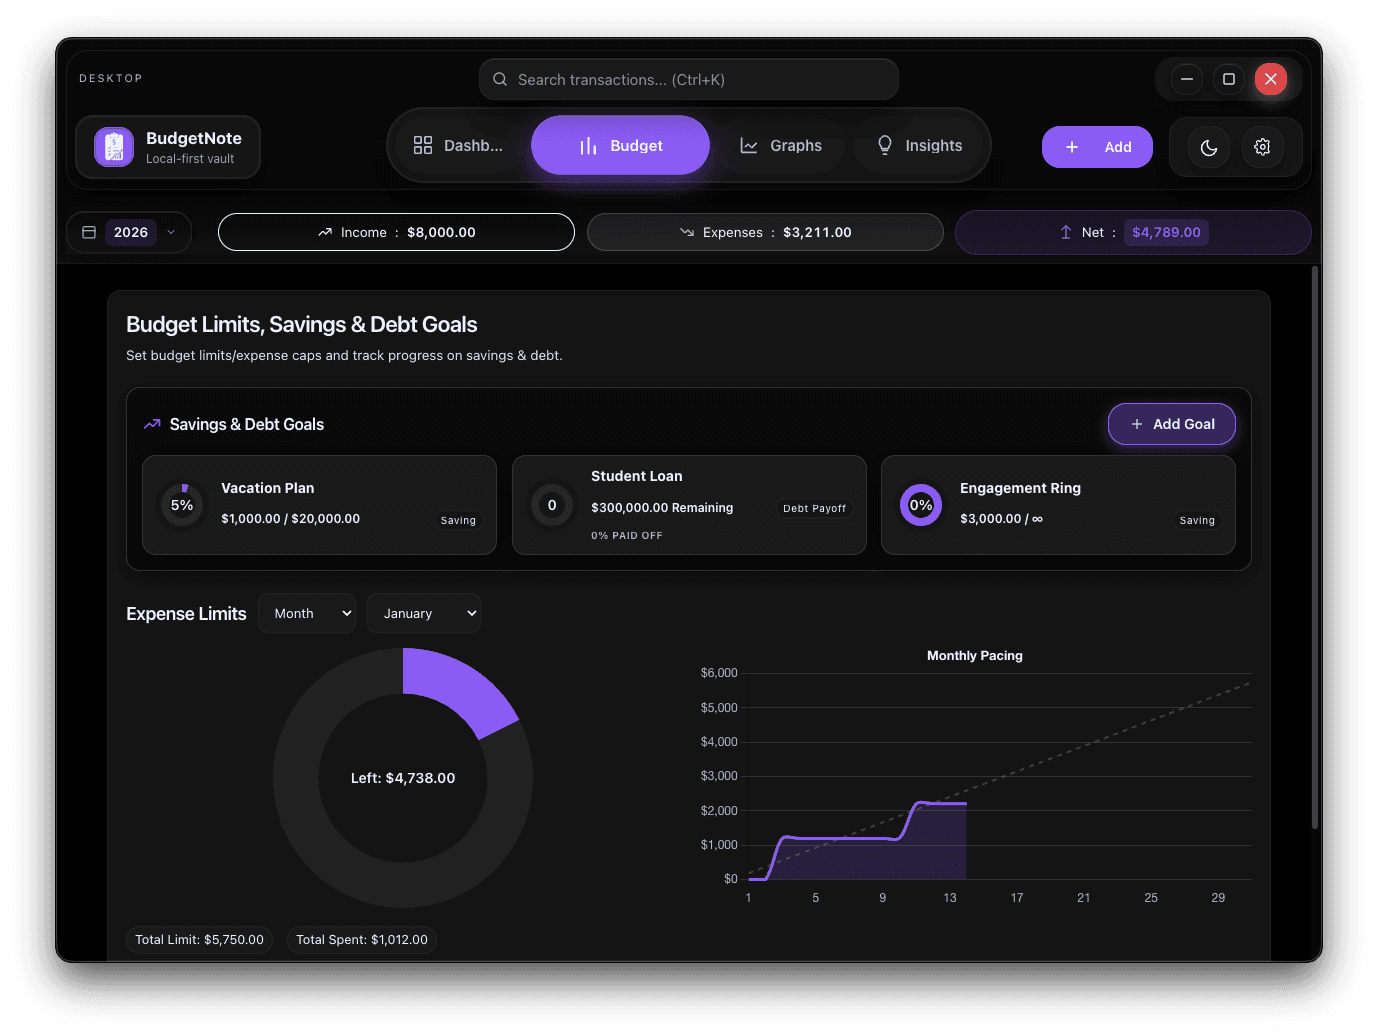The width and height of the screenshot is (1378, 1036).
Task: Click the income trending-up arrow icon
Action: [x=323, y=231]
